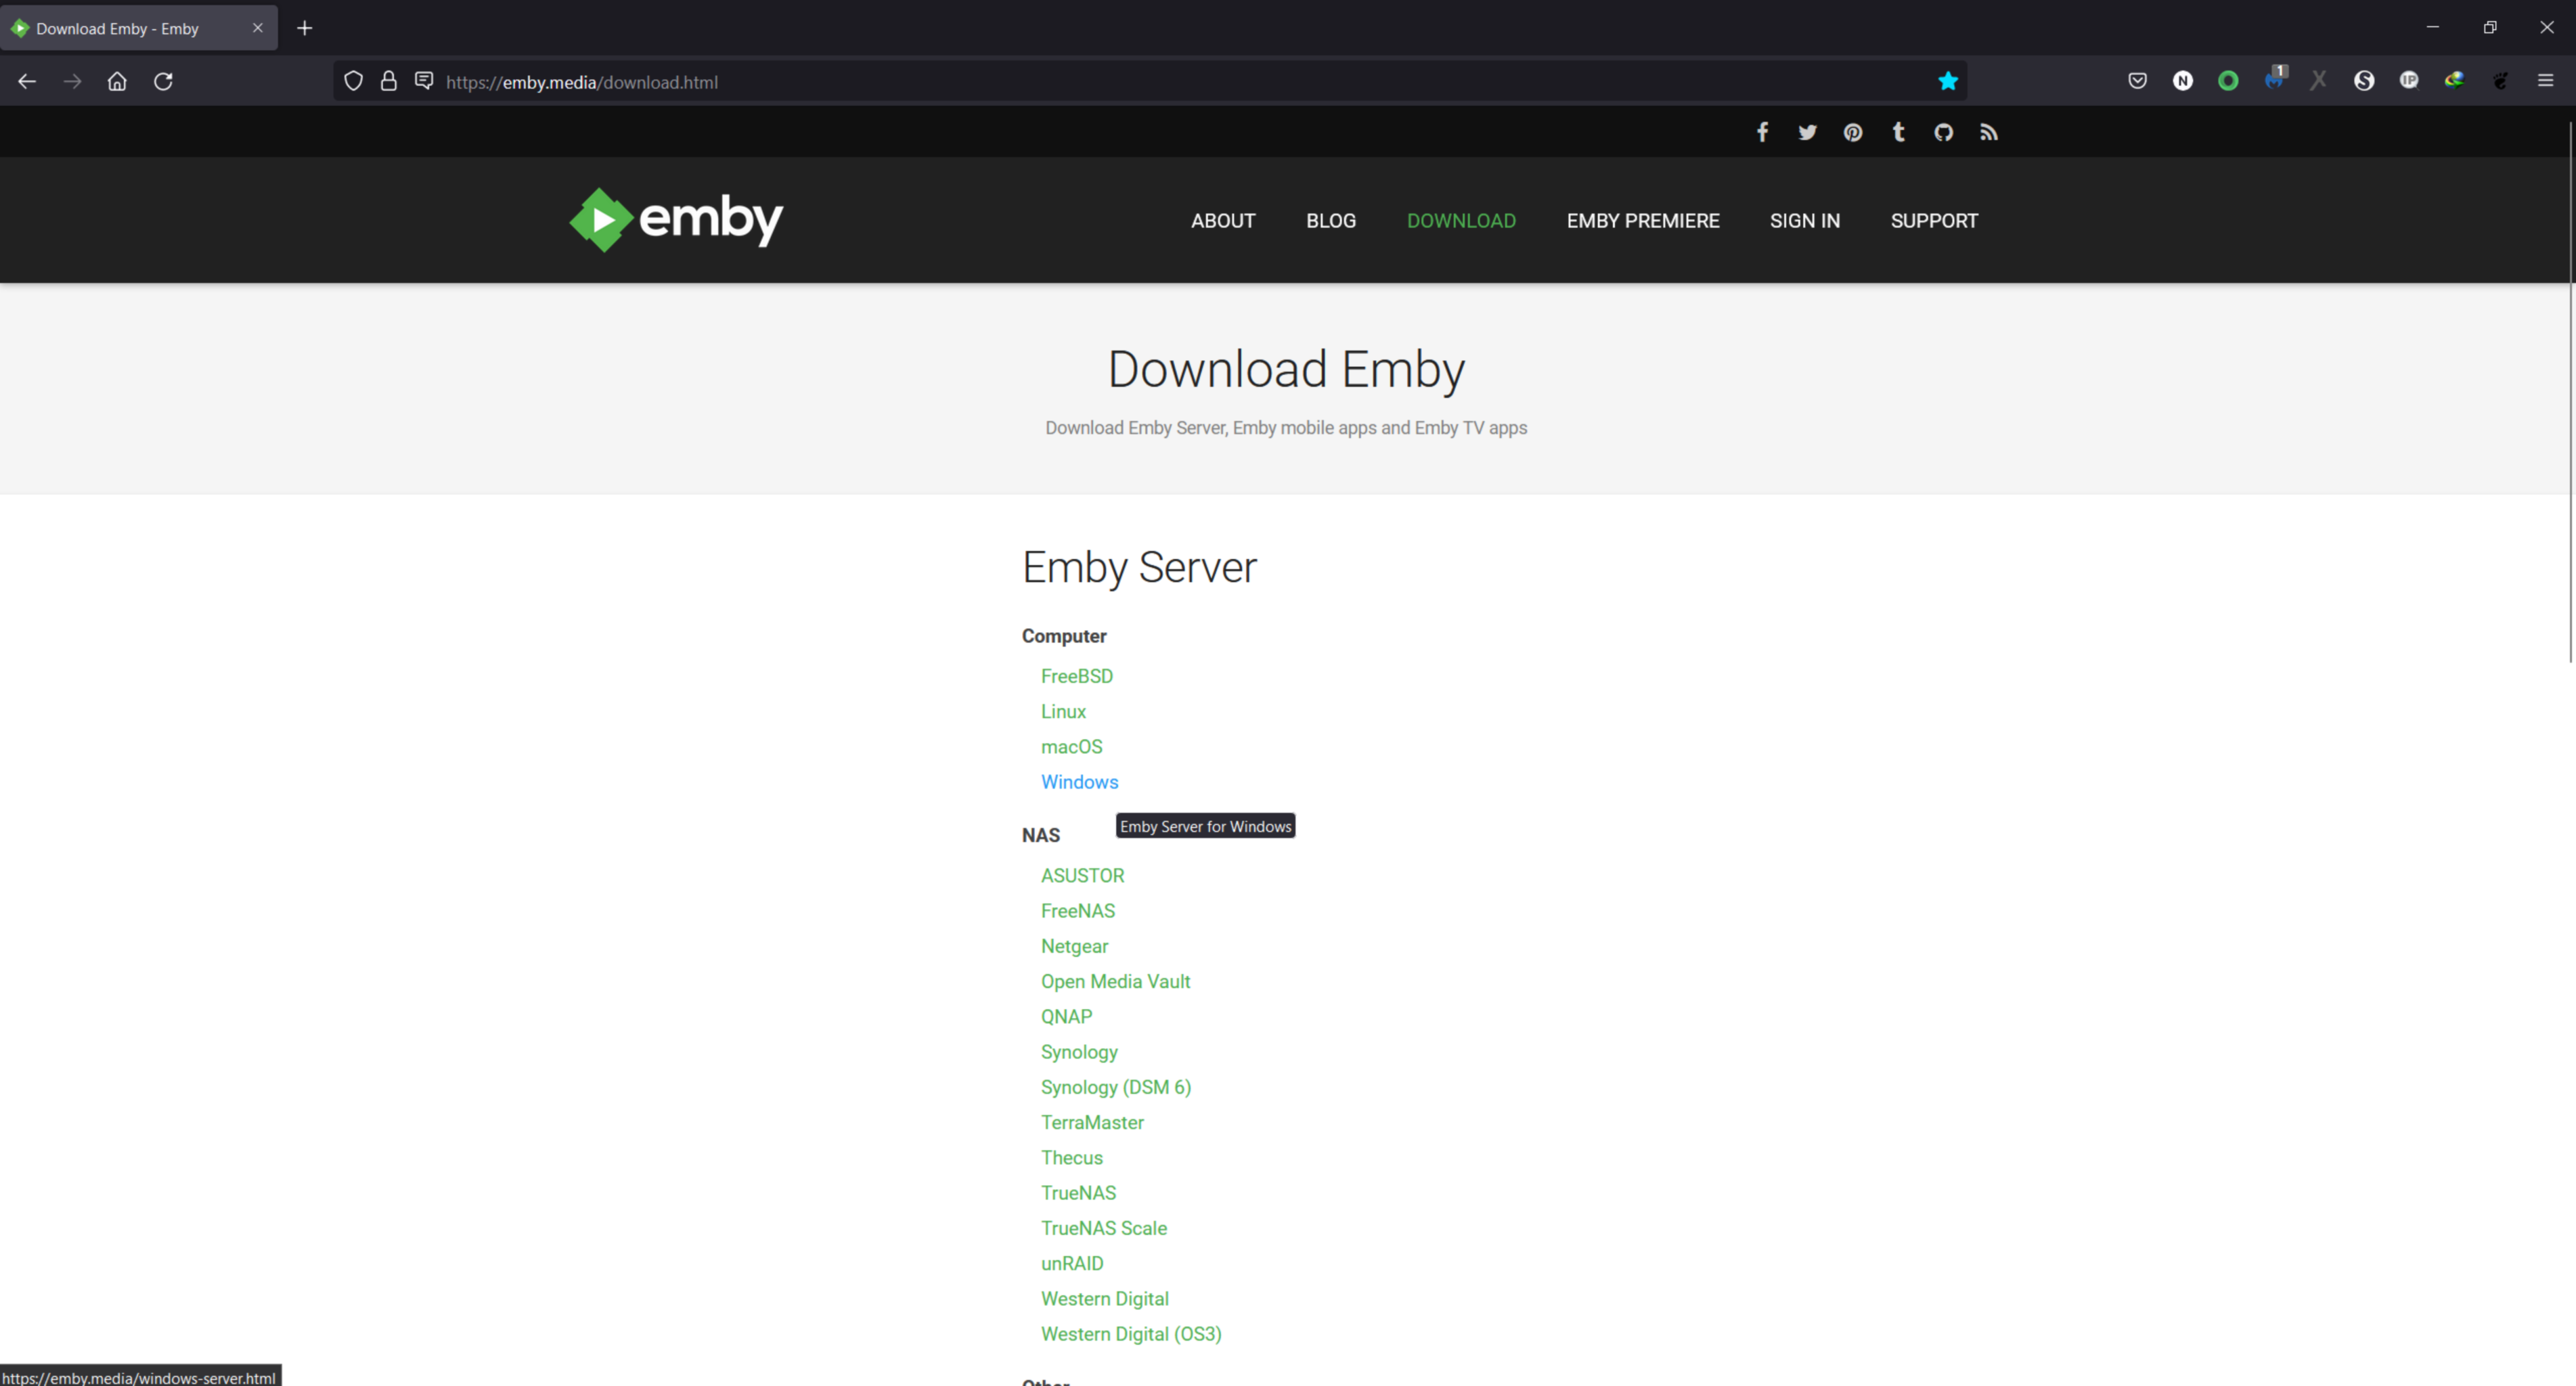Open the Pinterest social icon
This screenshot has height=1386, width=2576.
coord(1853,132)
